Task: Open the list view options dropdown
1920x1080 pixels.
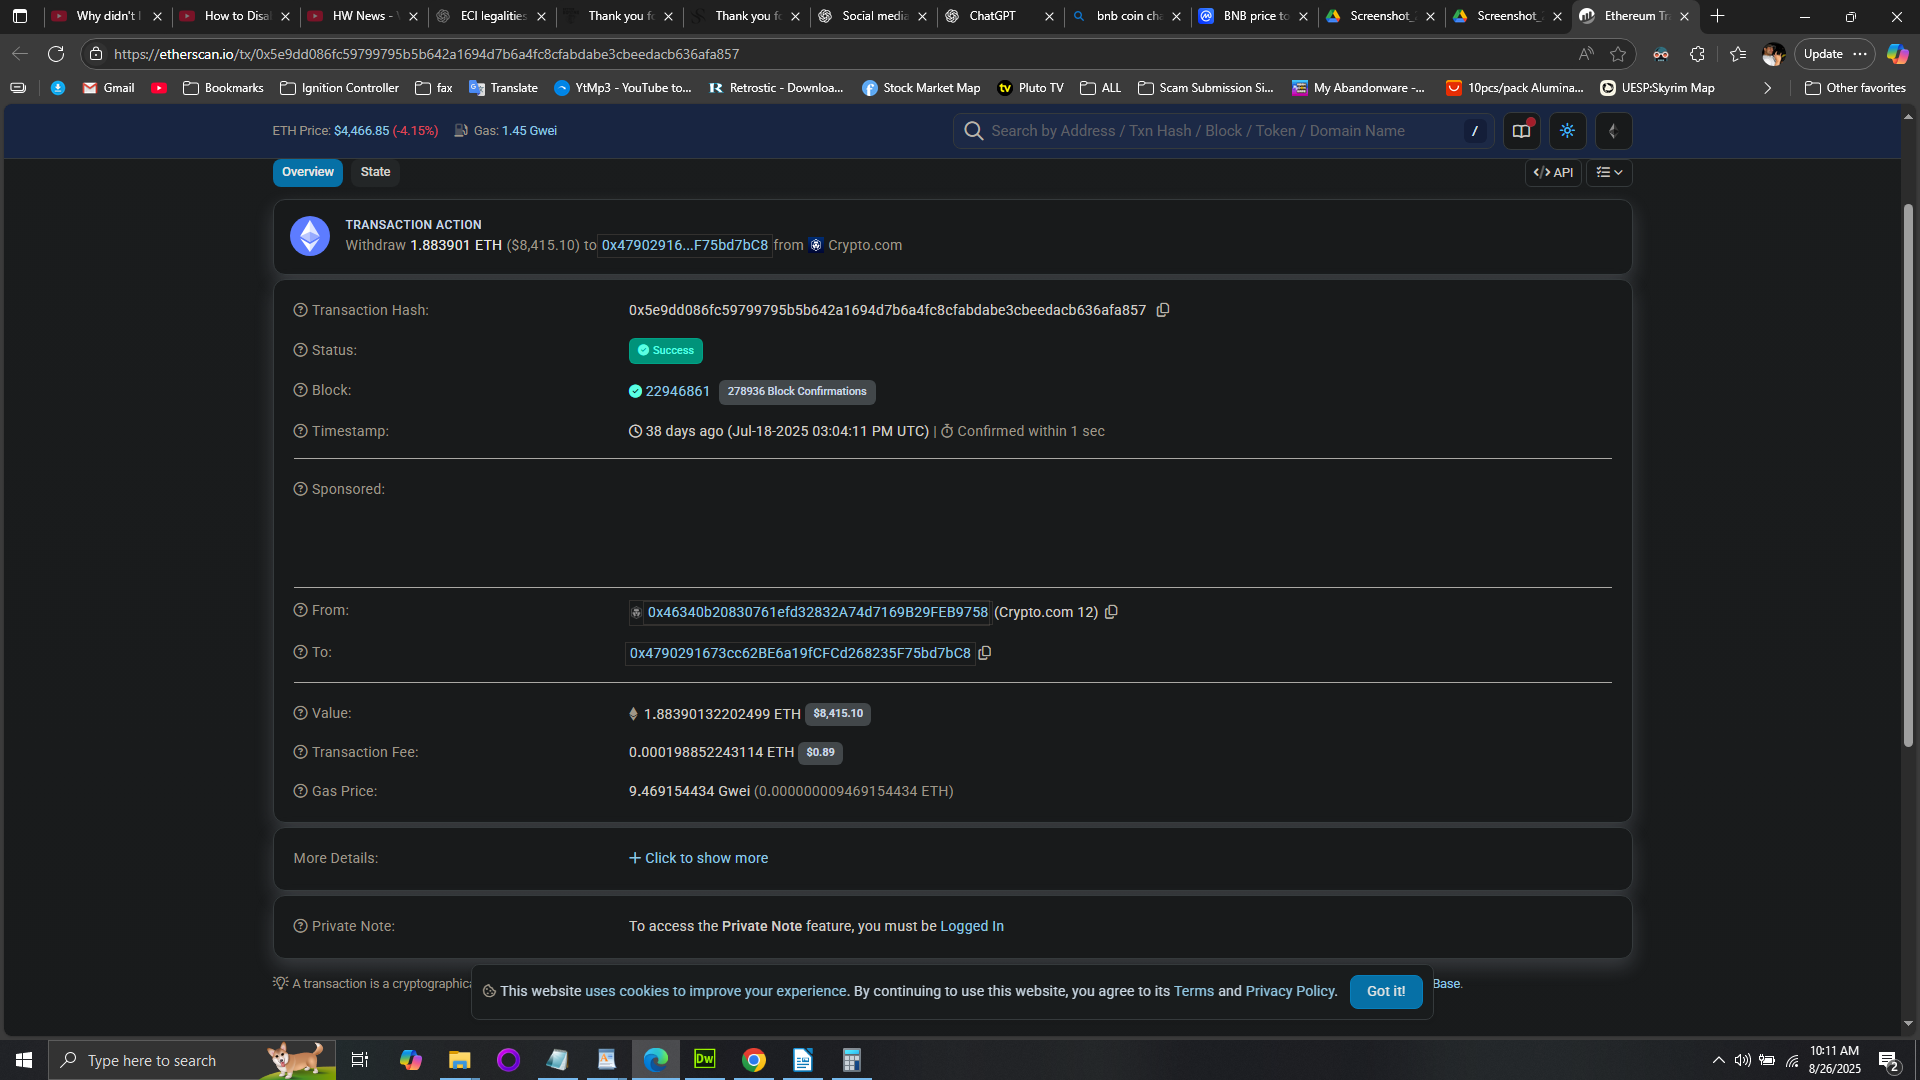Action: [x=1609, y=172]
